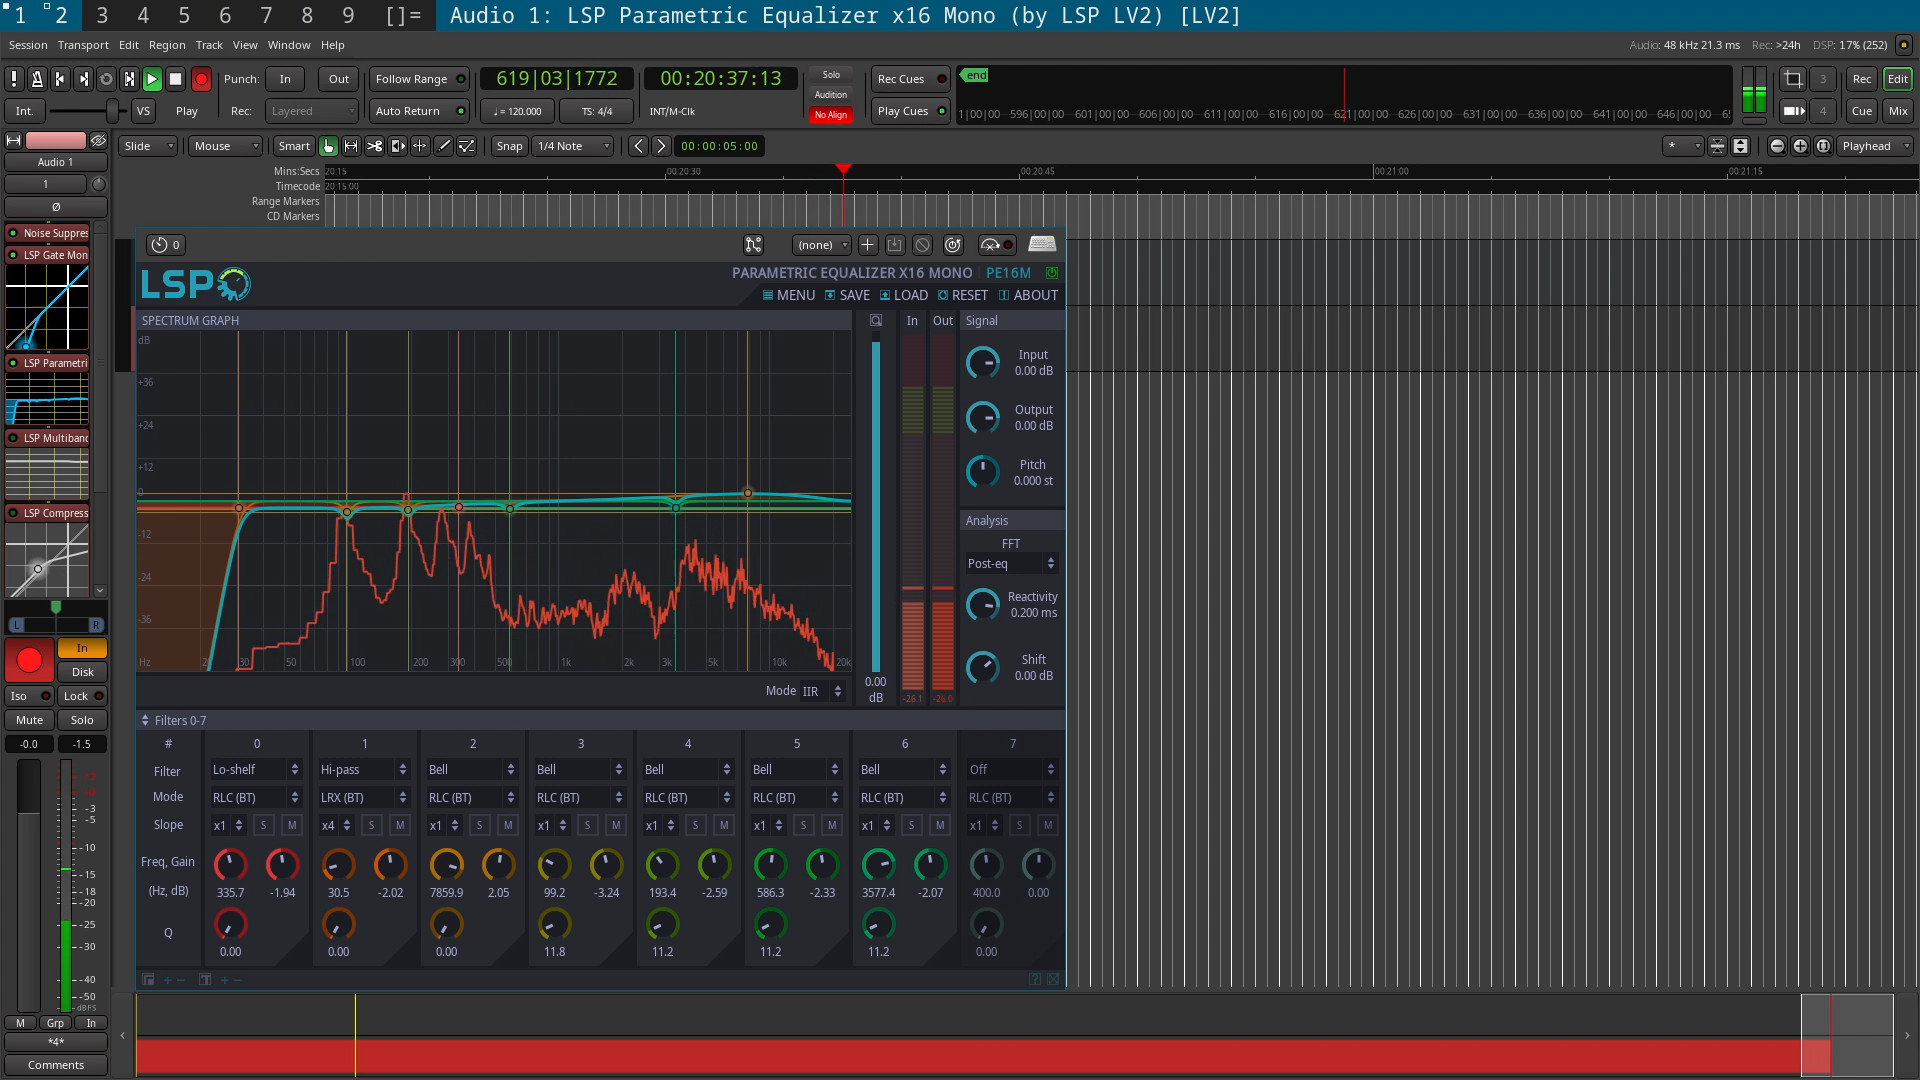Click the SAVE button in the equalizer
The image size is (1920, 1080).
tap(855, 294)
